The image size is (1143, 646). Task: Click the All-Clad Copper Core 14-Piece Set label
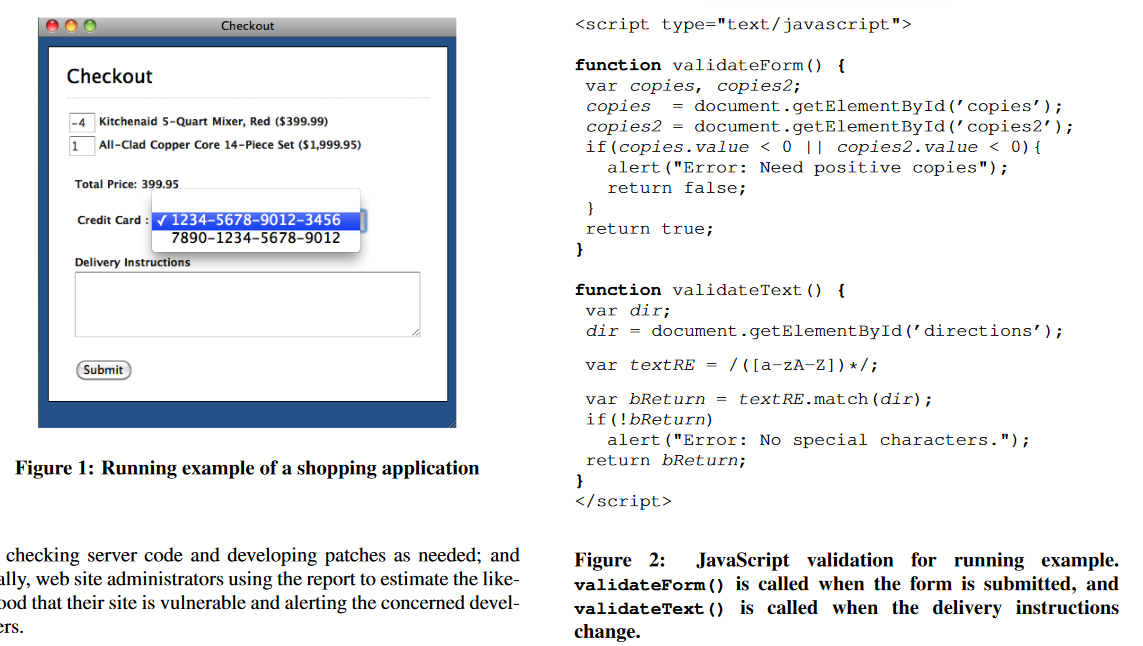point(229,145)
